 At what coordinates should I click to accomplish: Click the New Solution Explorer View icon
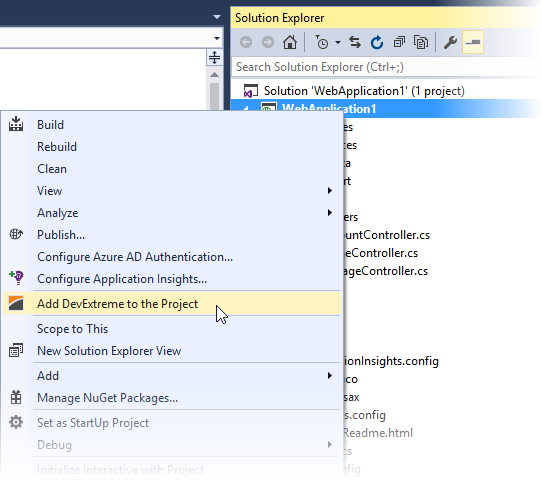point(16,350)
